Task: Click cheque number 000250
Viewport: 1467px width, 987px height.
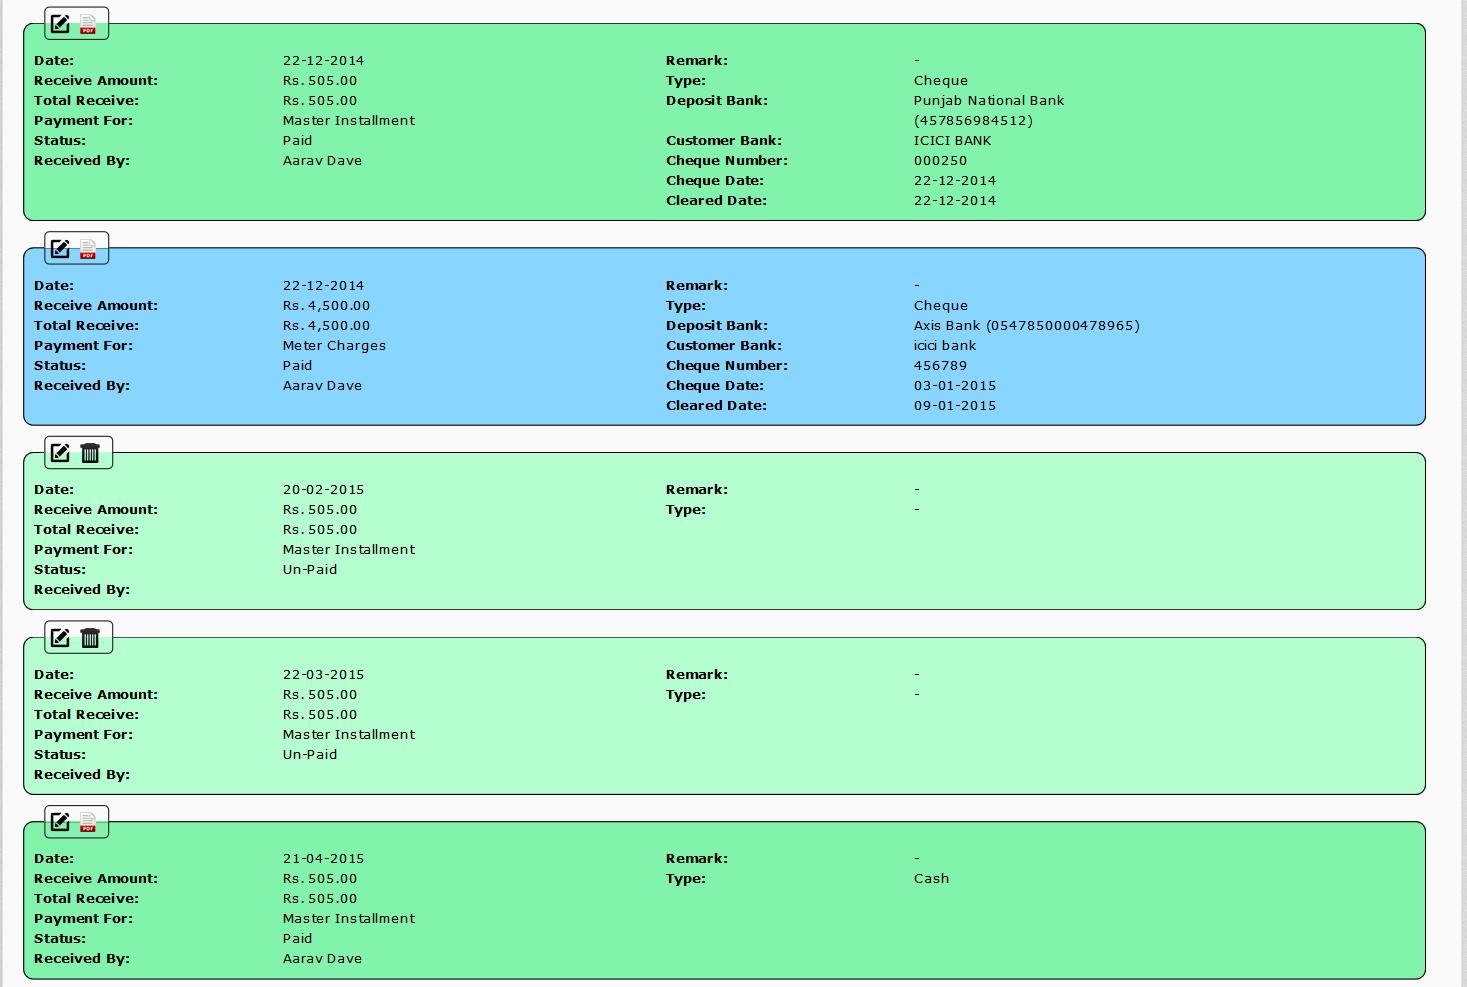Action: click(940, 161)
